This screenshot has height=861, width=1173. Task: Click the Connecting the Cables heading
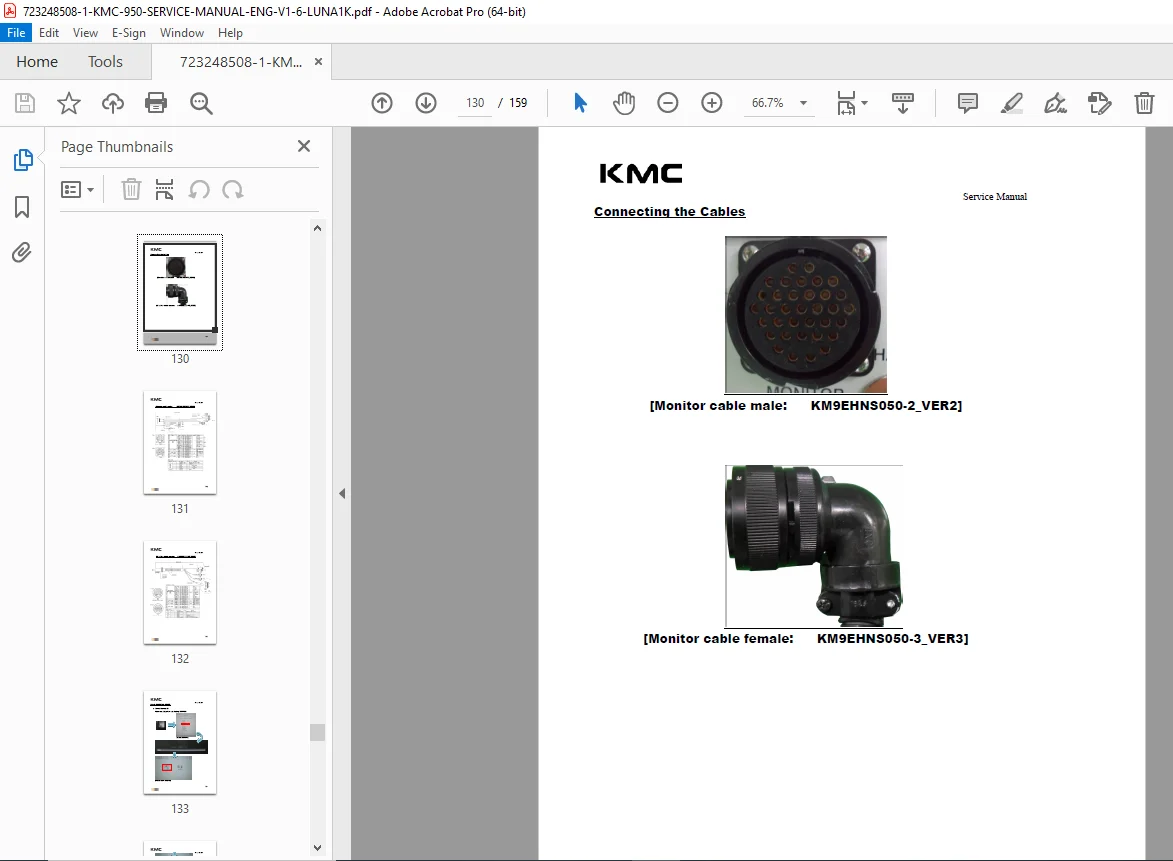pyautogui.click(x=670, y=212)
